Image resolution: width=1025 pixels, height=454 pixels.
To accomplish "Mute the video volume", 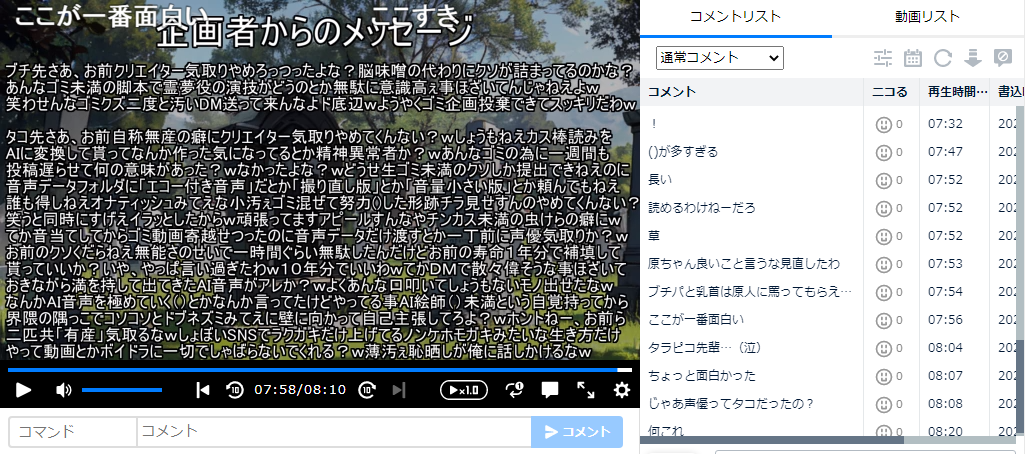I will pos(63,391).
